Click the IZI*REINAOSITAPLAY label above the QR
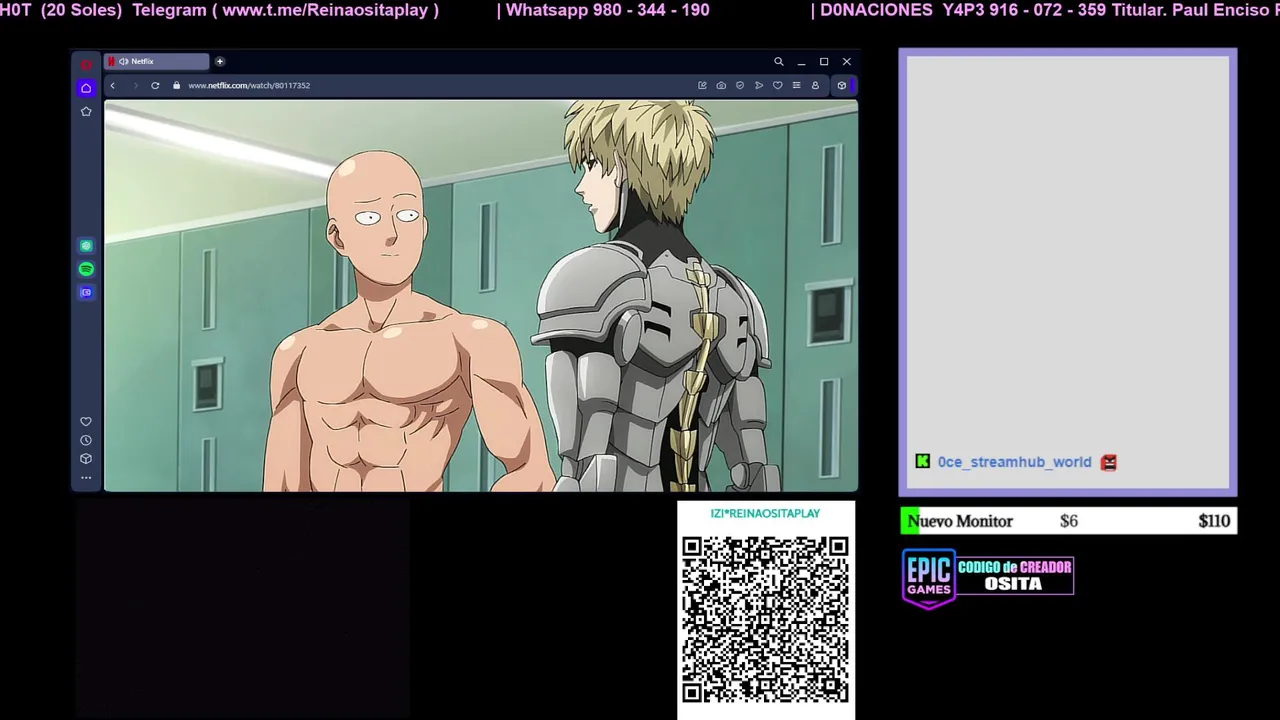 tap(765, 513)
